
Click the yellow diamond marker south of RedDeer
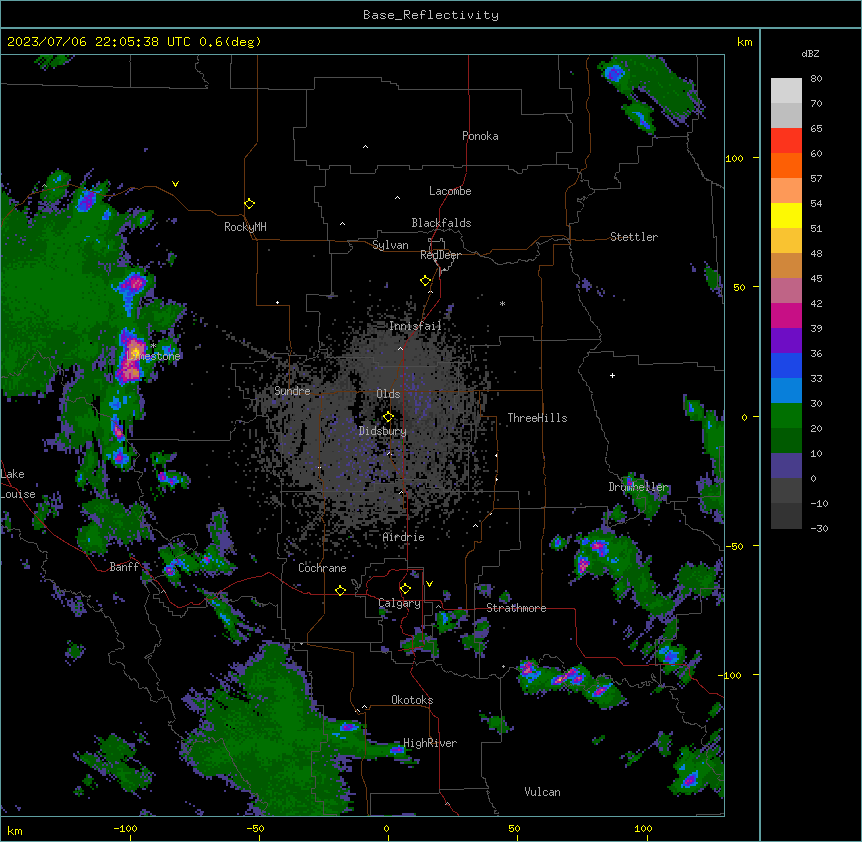click(425, 281)
